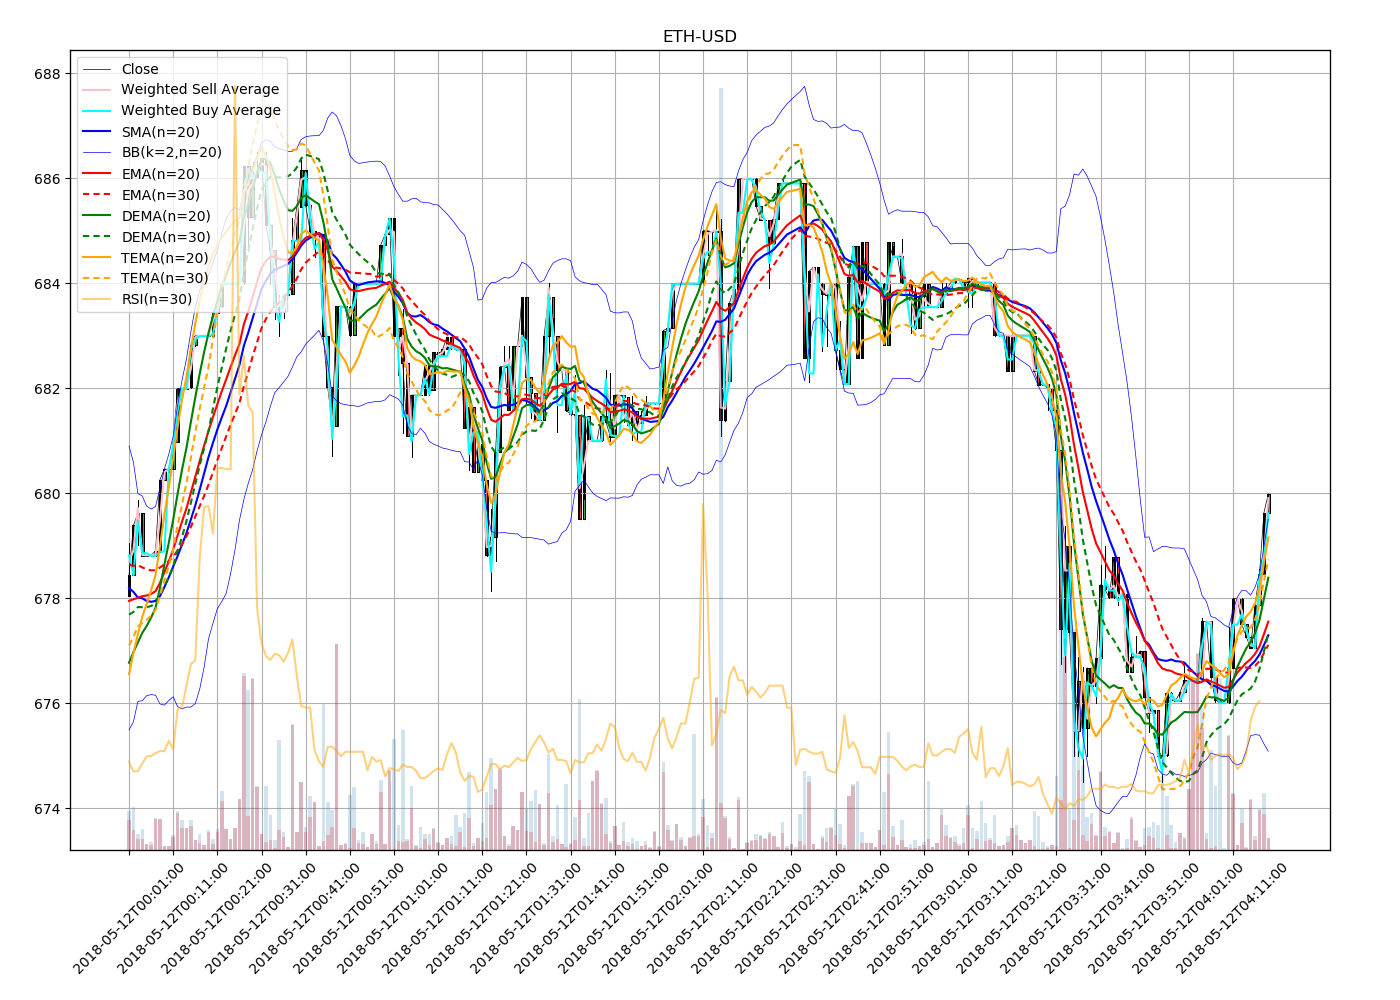This screenshot has width=1400, height=1000.
Task: Click the tallest light-blue volume bar
Action: [720, 468]
